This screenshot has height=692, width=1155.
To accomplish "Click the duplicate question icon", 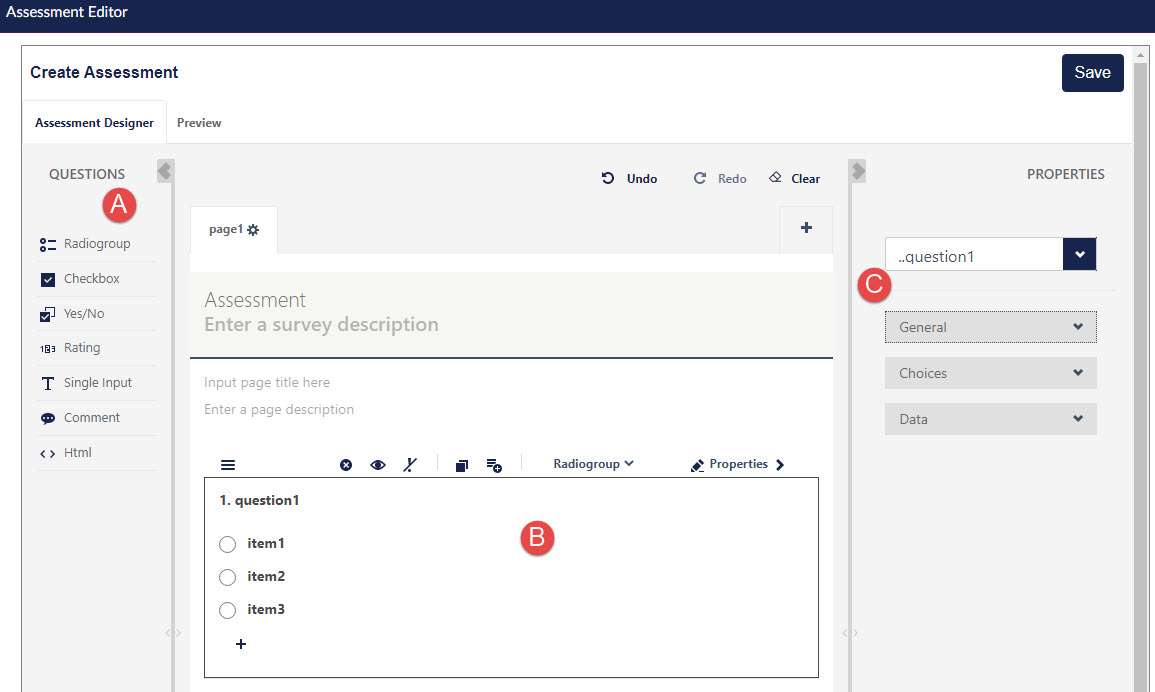I will point(462,465).
